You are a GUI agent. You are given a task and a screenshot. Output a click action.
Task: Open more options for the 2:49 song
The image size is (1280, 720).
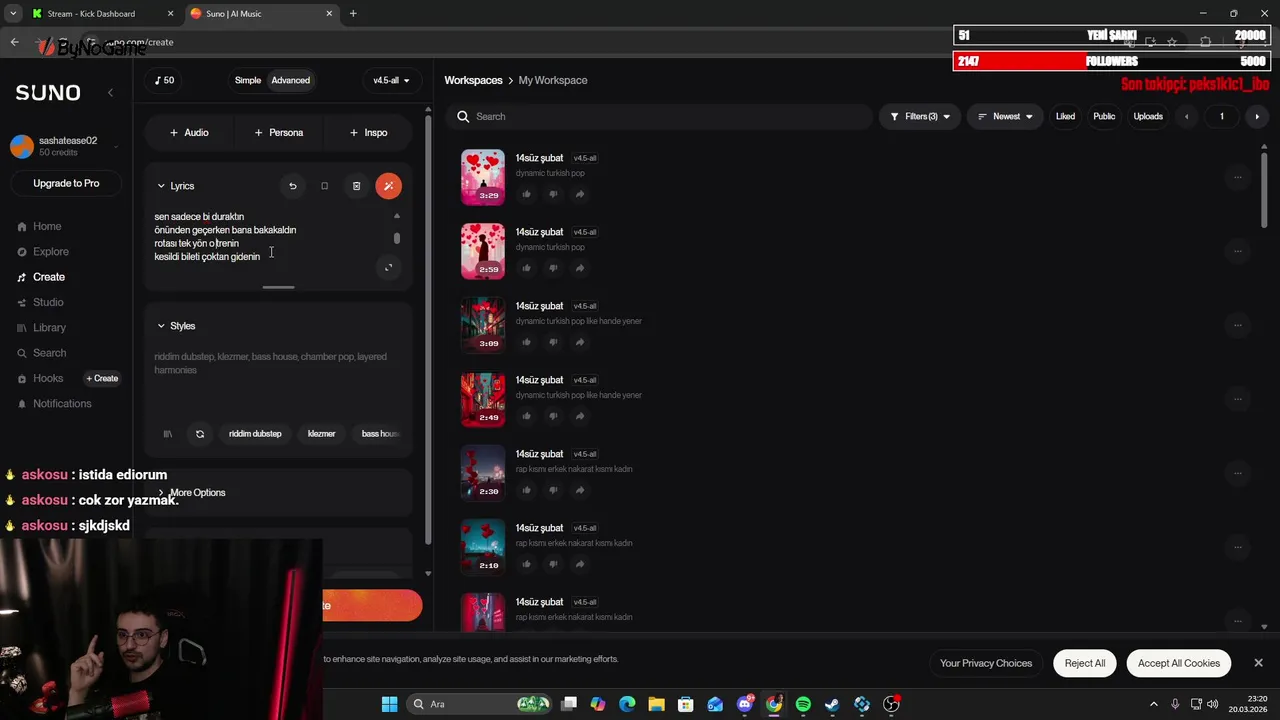(x=1237, y=399)
